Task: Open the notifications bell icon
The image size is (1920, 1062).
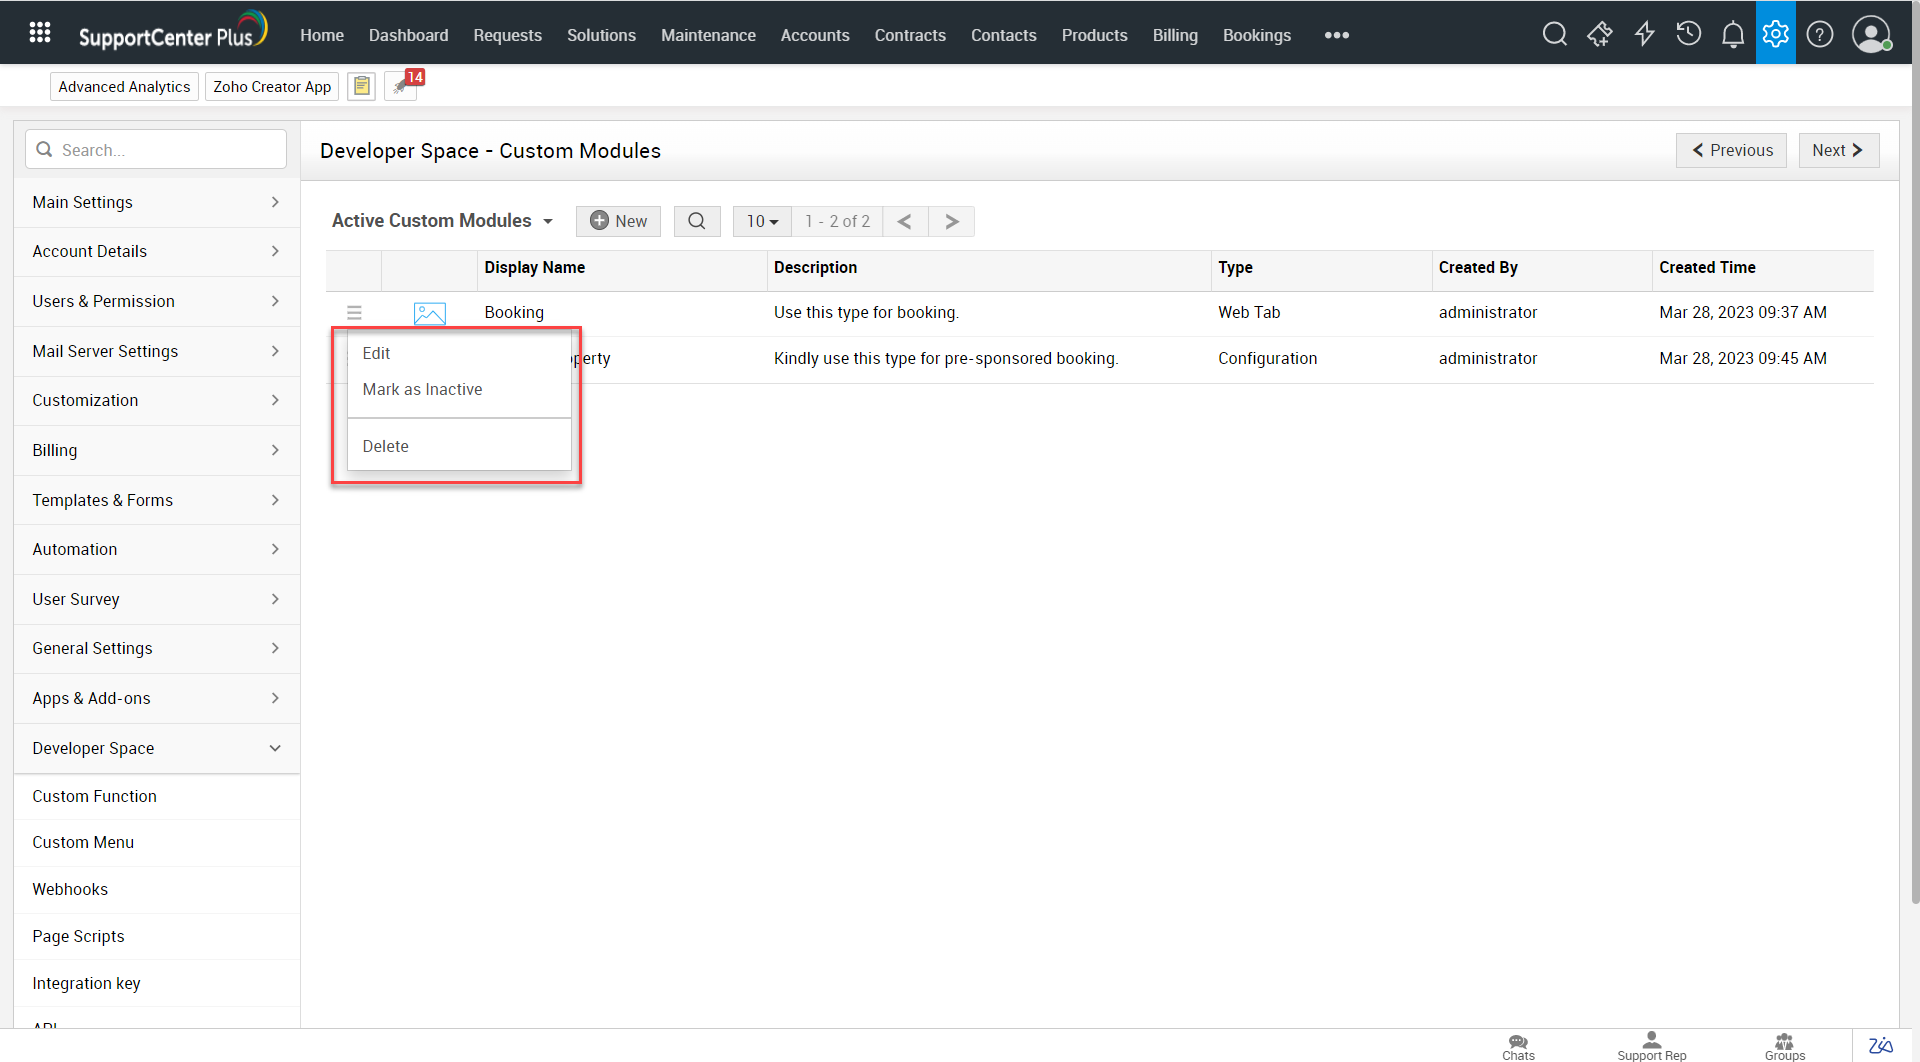Action: click(1732, 35)
